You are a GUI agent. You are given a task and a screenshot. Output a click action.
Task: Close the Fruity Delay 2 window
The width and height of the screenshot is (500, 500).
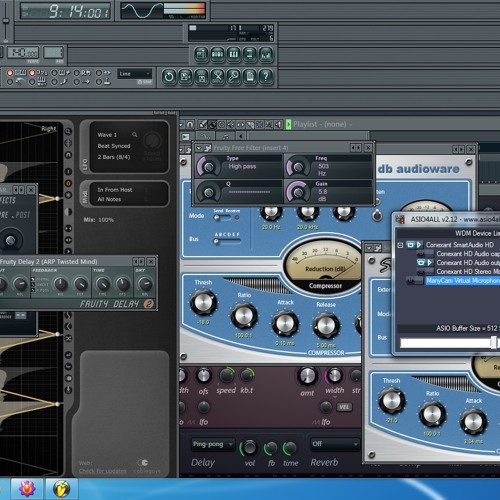pos(151,262)
